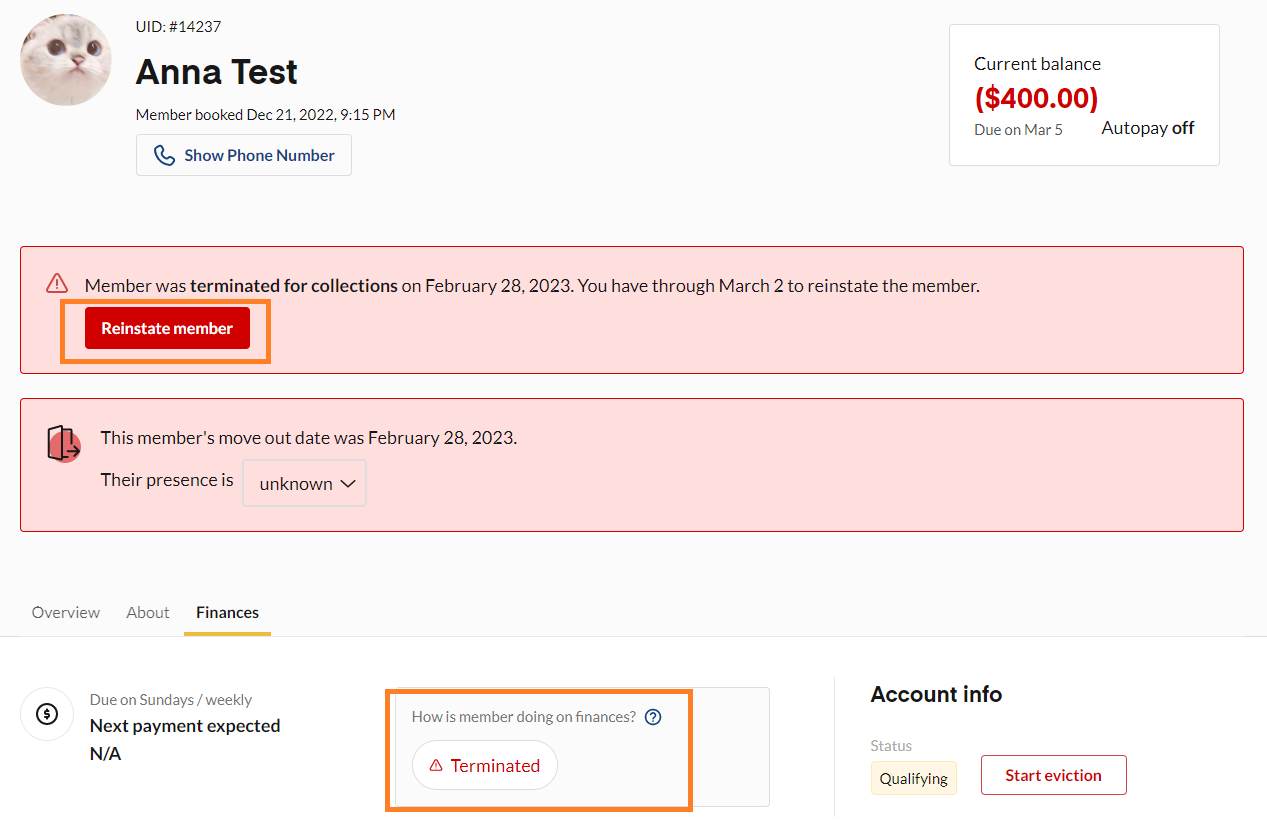Screen dimensions: 1267x833
Task: Click the Qualifying status badge
Action: pos(913,778)
